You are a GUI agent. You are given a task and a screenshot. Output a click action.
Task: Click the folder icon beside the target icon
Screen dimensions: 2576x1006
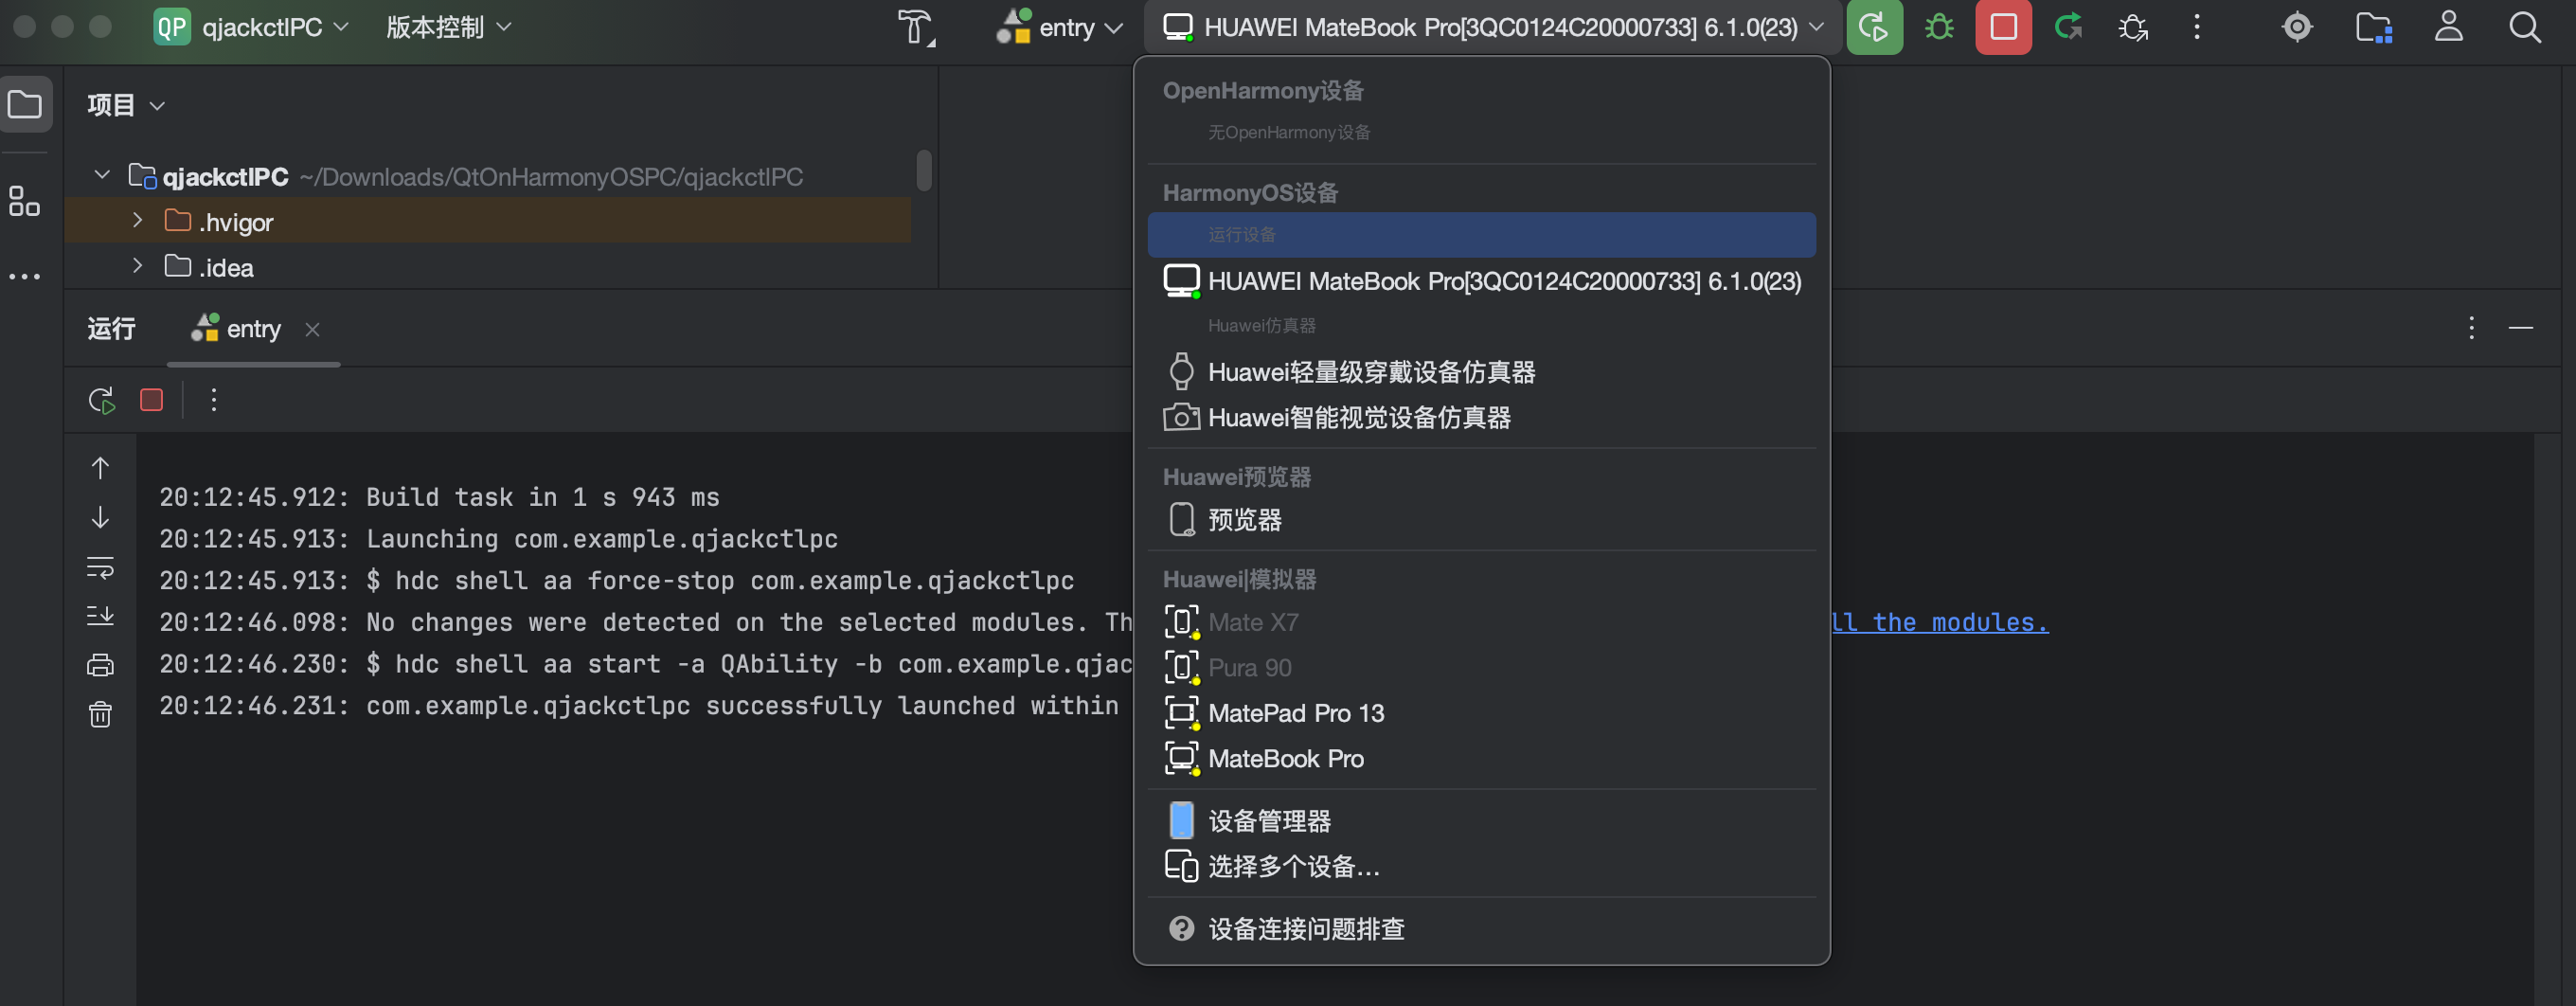point(2374,27)
